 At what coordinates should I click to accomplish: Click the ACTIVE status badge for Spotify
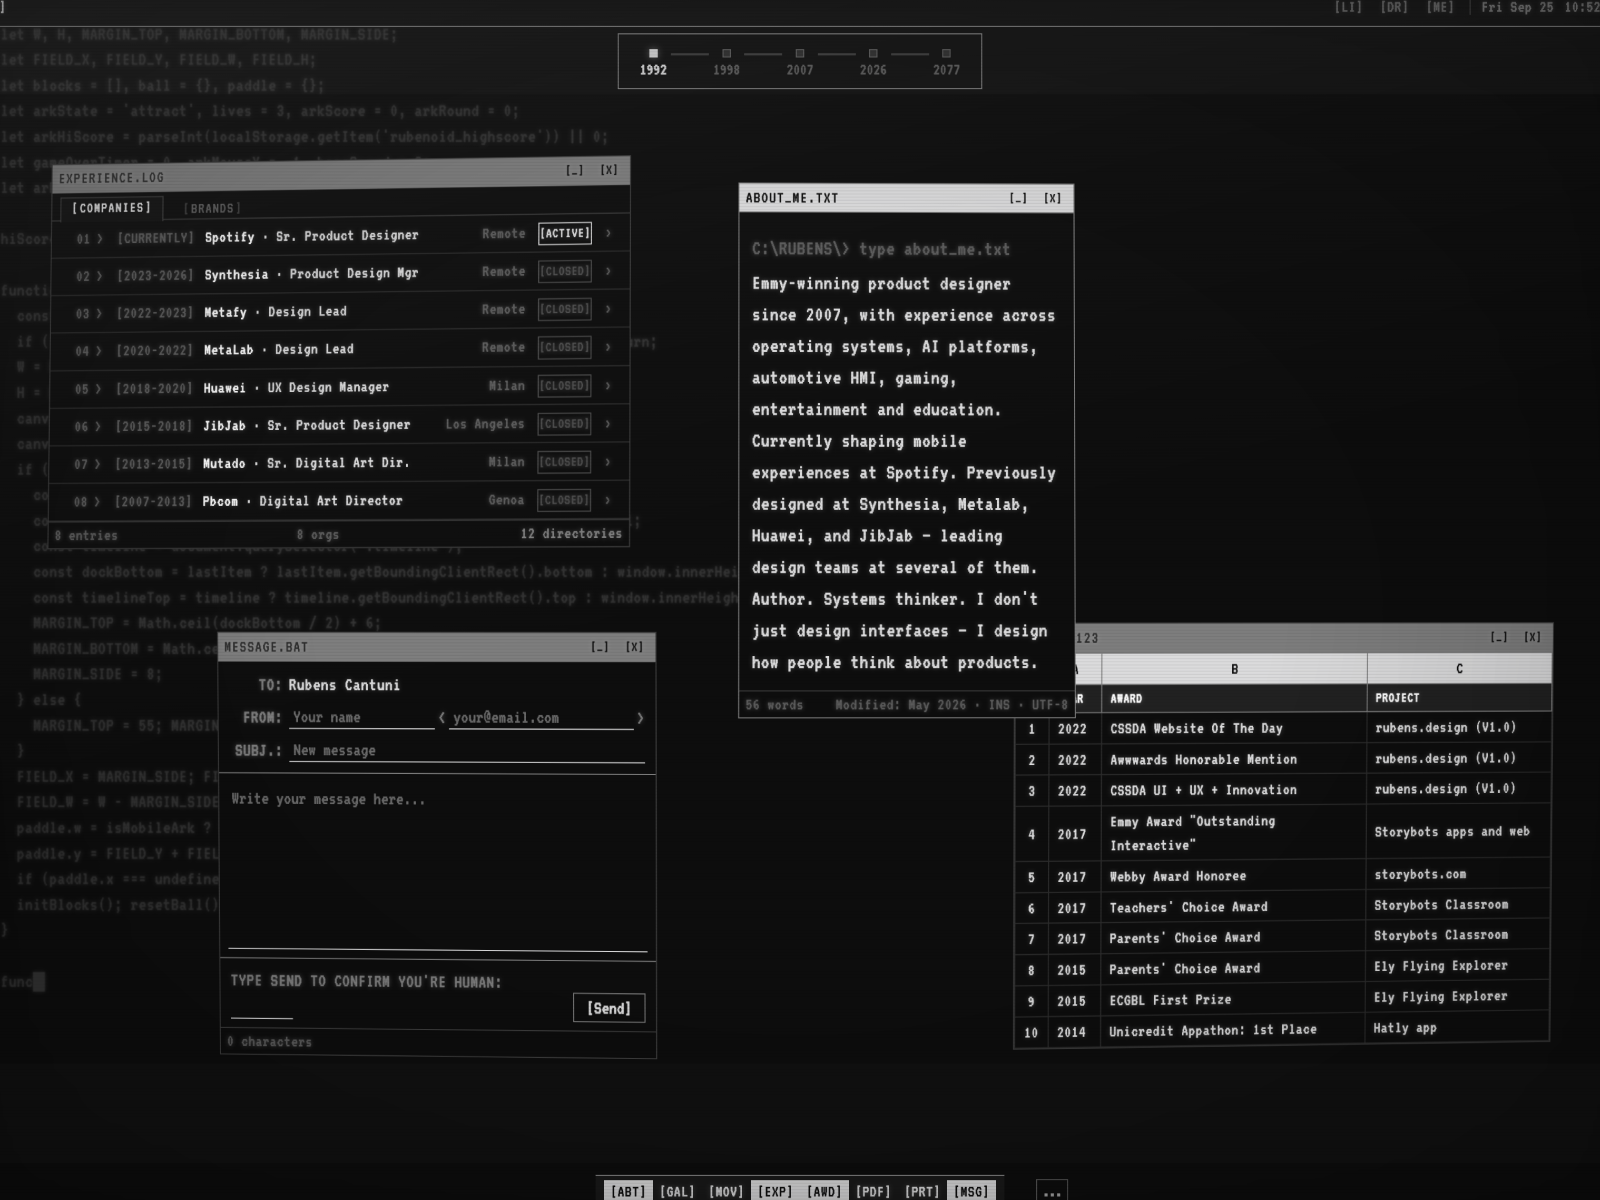click(x=565, y=233)
